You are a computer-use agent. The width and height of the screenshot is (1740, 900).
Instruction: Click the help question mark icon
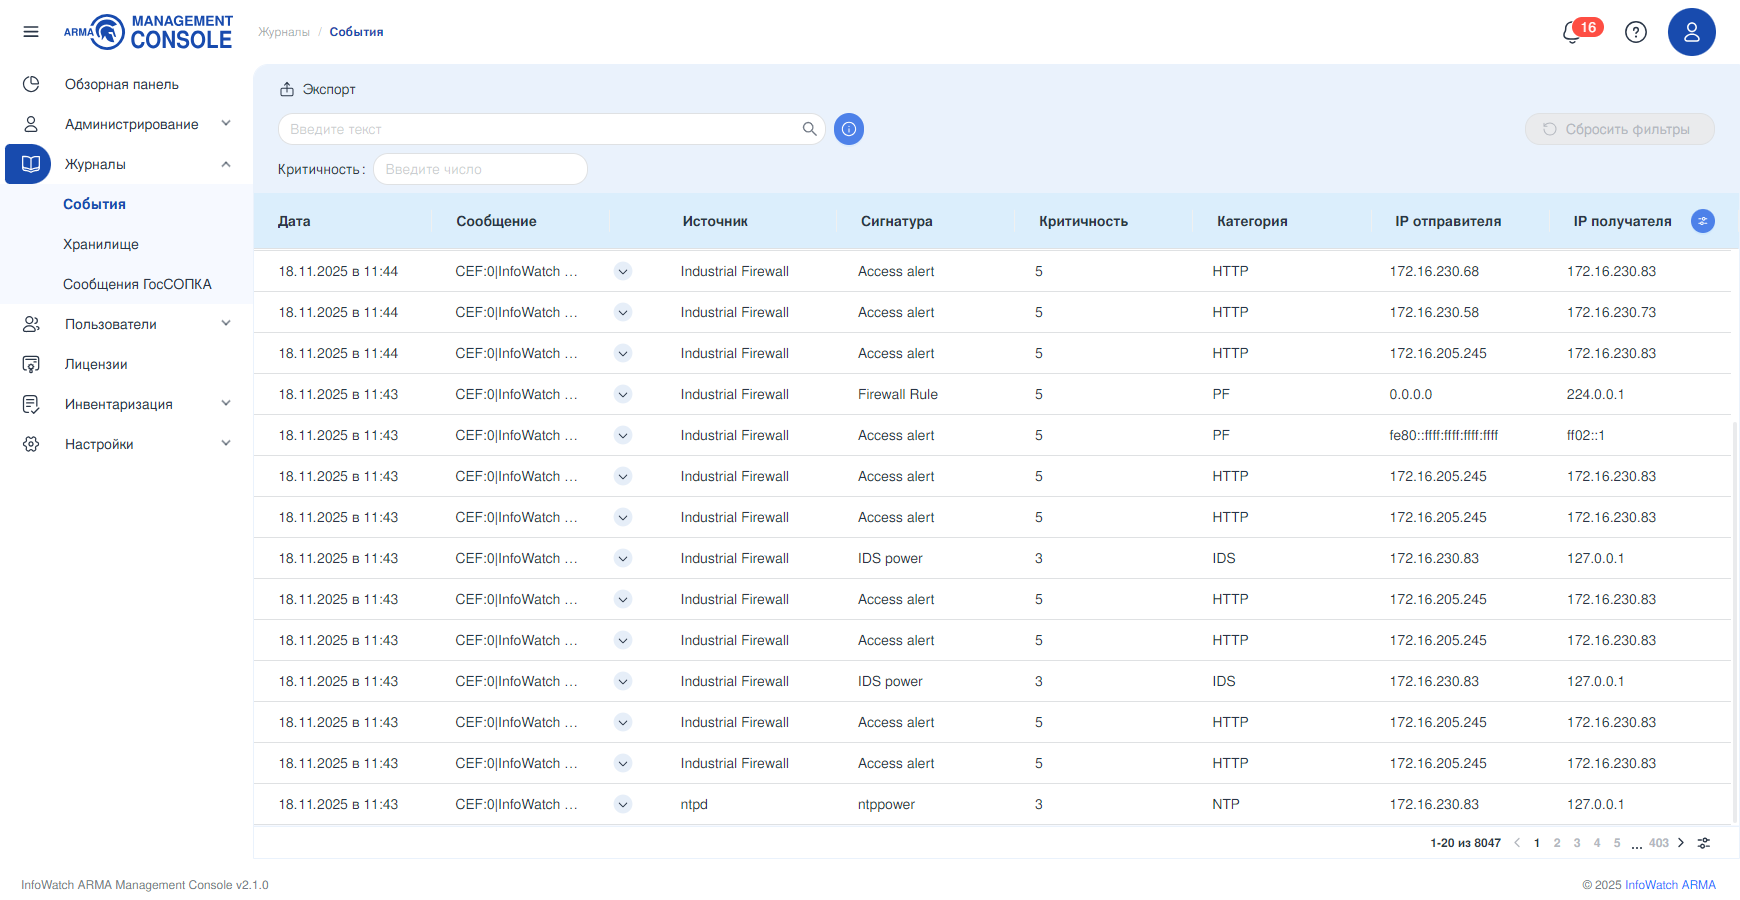[1636, 32]
